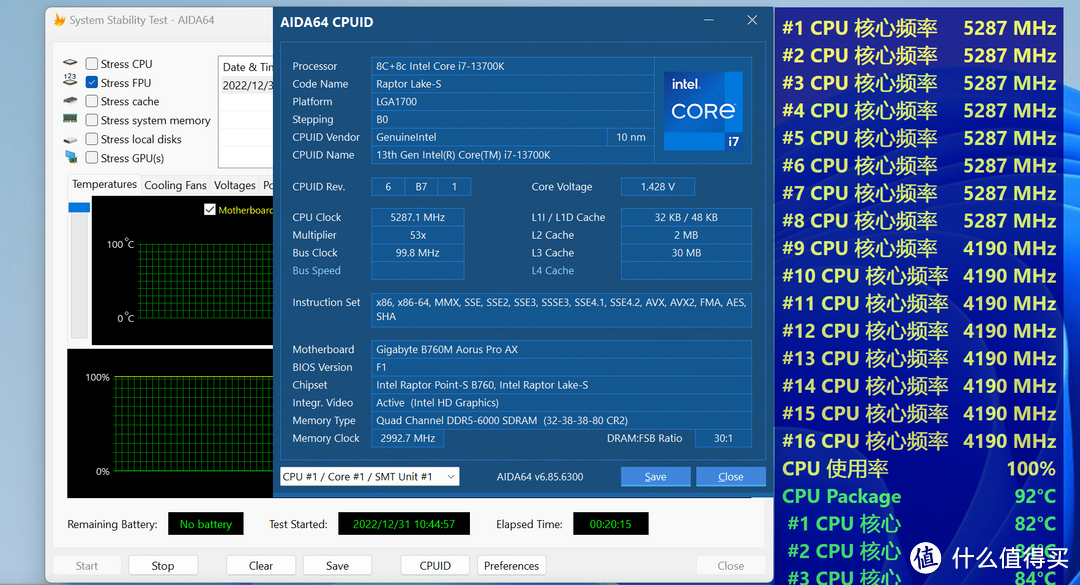This screenshot has width=1080, height=585.
Task: Click the DRAM:FSB Ratio 30:1 value
Action: tap(723, 438)
